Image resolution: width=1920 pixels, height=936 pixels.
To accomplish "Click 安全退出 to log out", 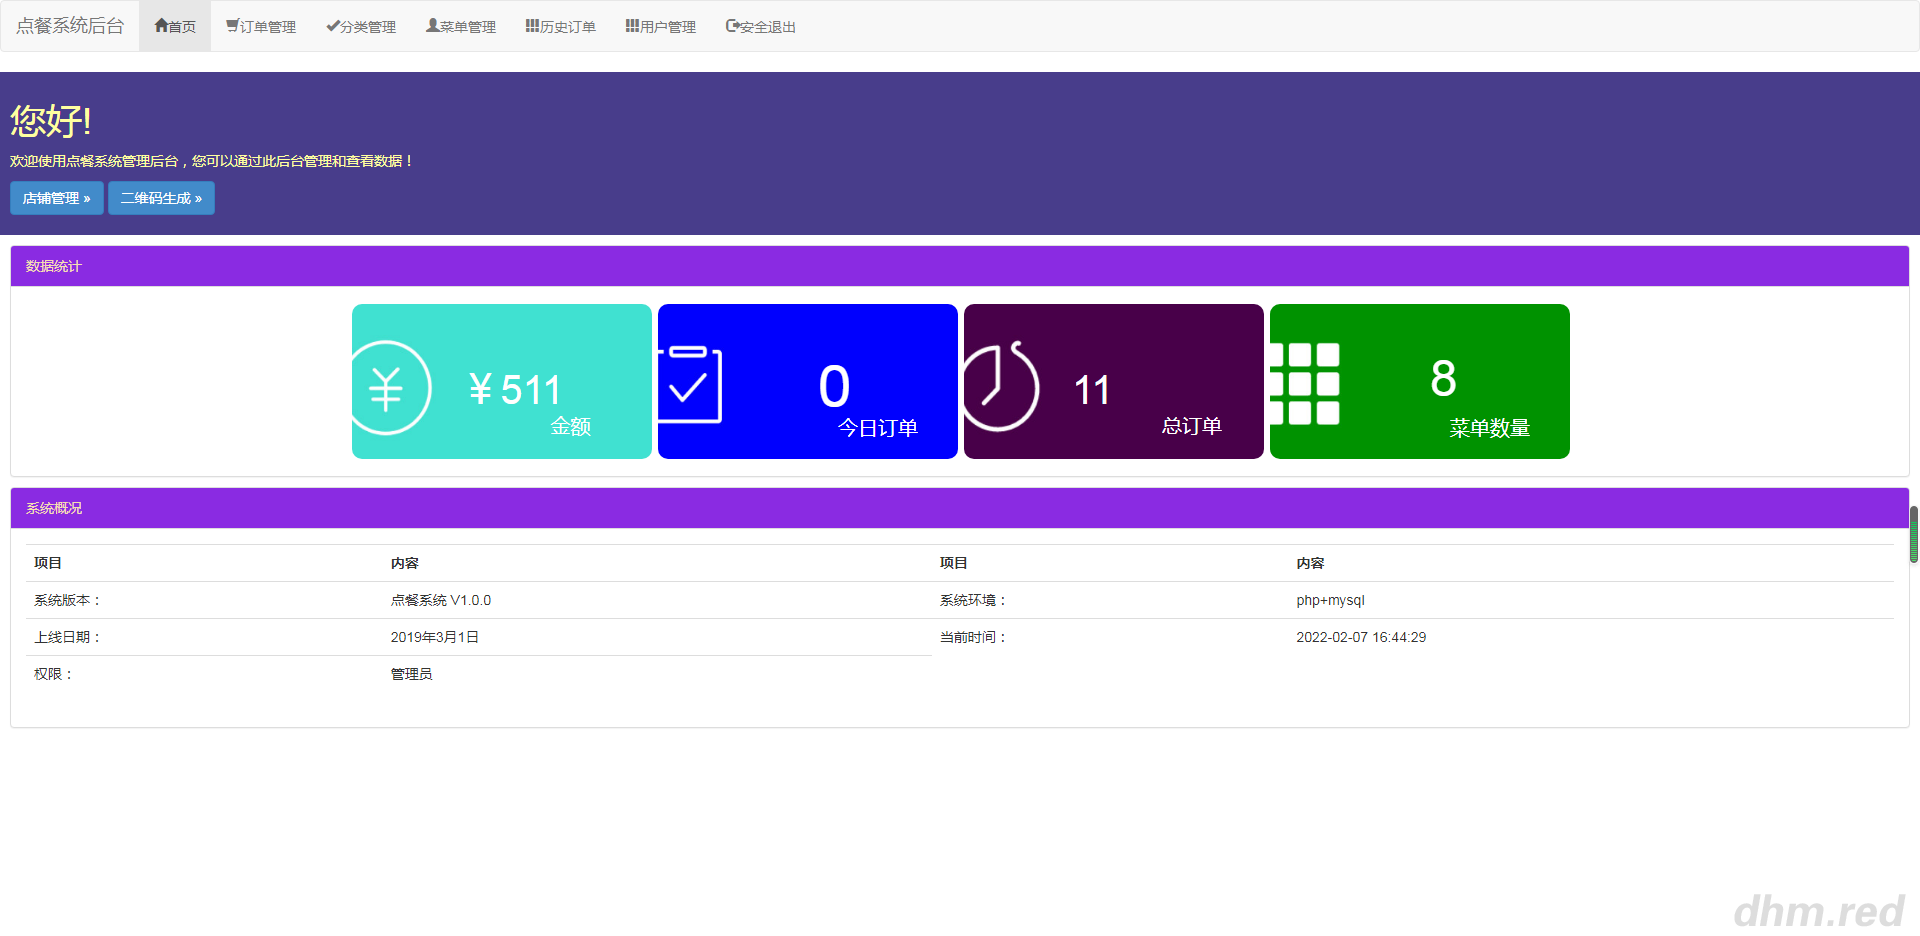I will [761, 27].
